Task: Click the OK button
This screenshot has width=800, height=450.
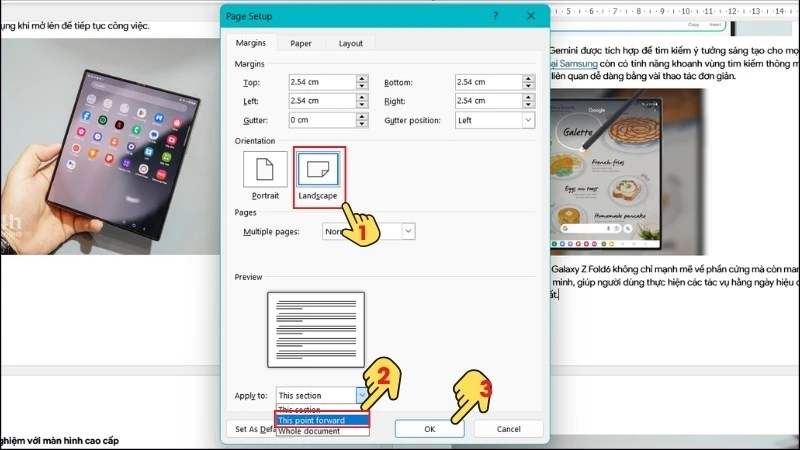Action: pyautogui.click(x=430, y=429)
